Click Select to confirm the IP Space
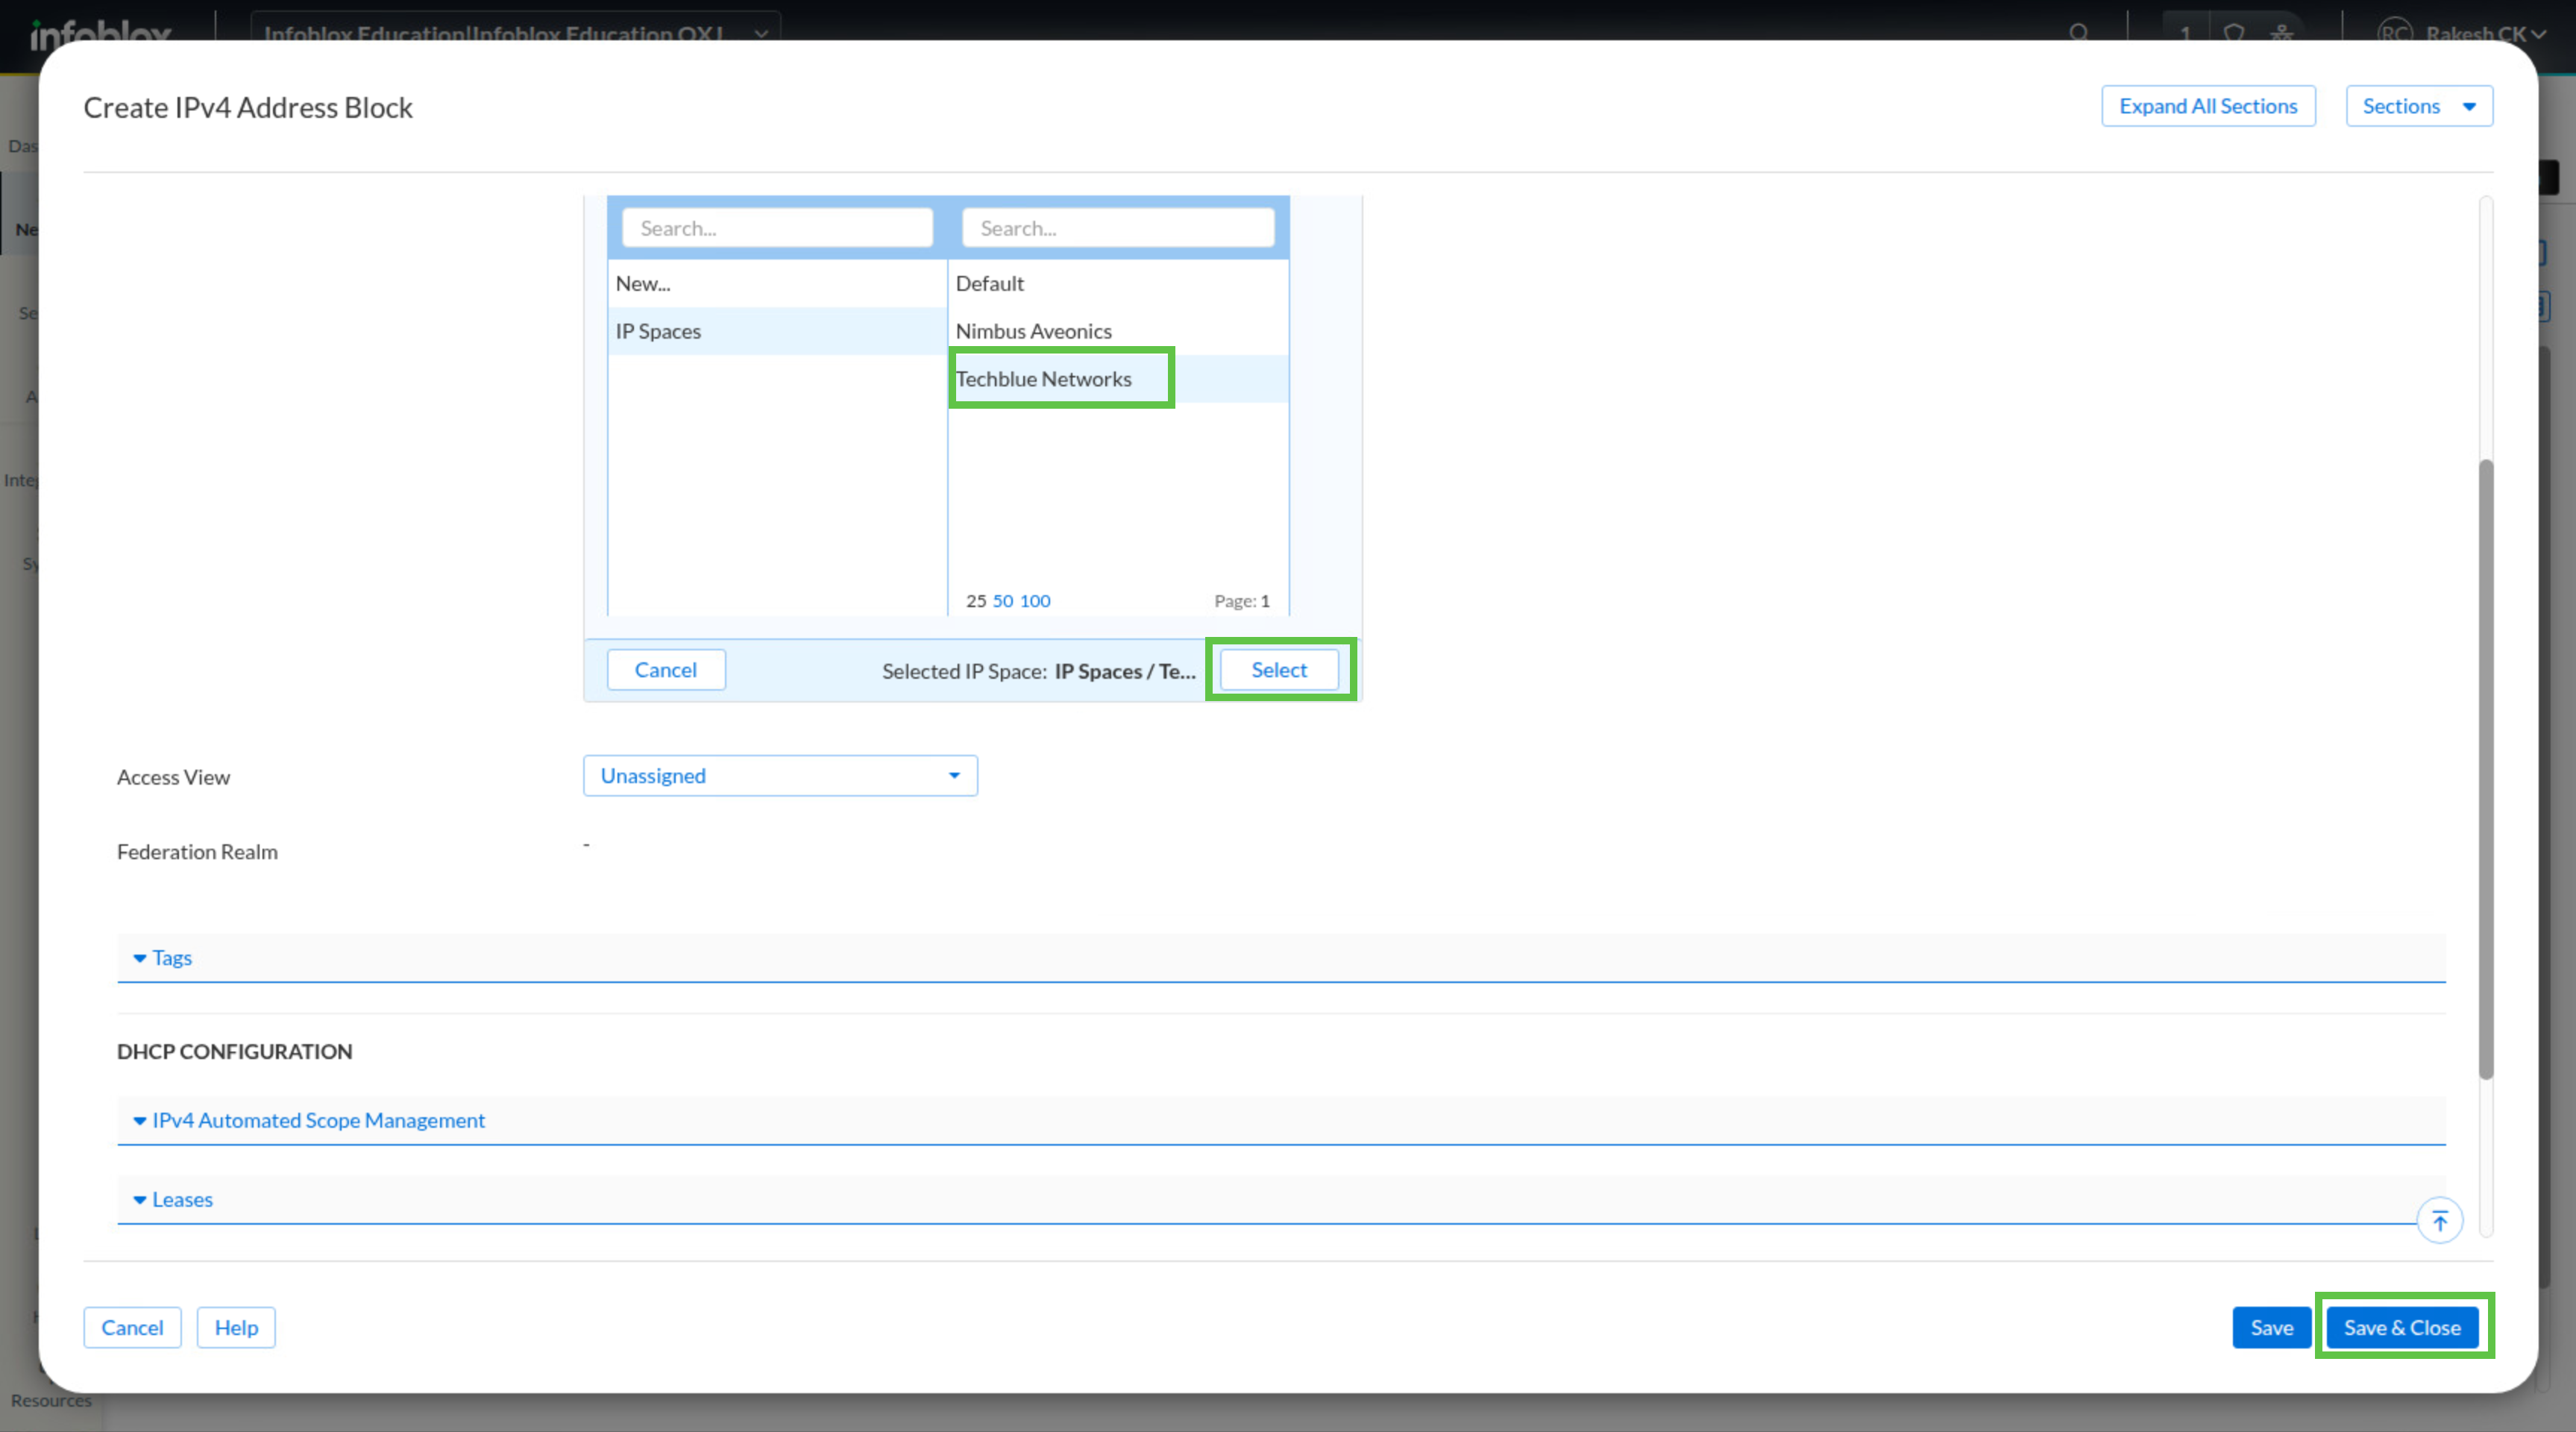The width and height of the screenshot is (2576, 1432). click(1279, 670)
